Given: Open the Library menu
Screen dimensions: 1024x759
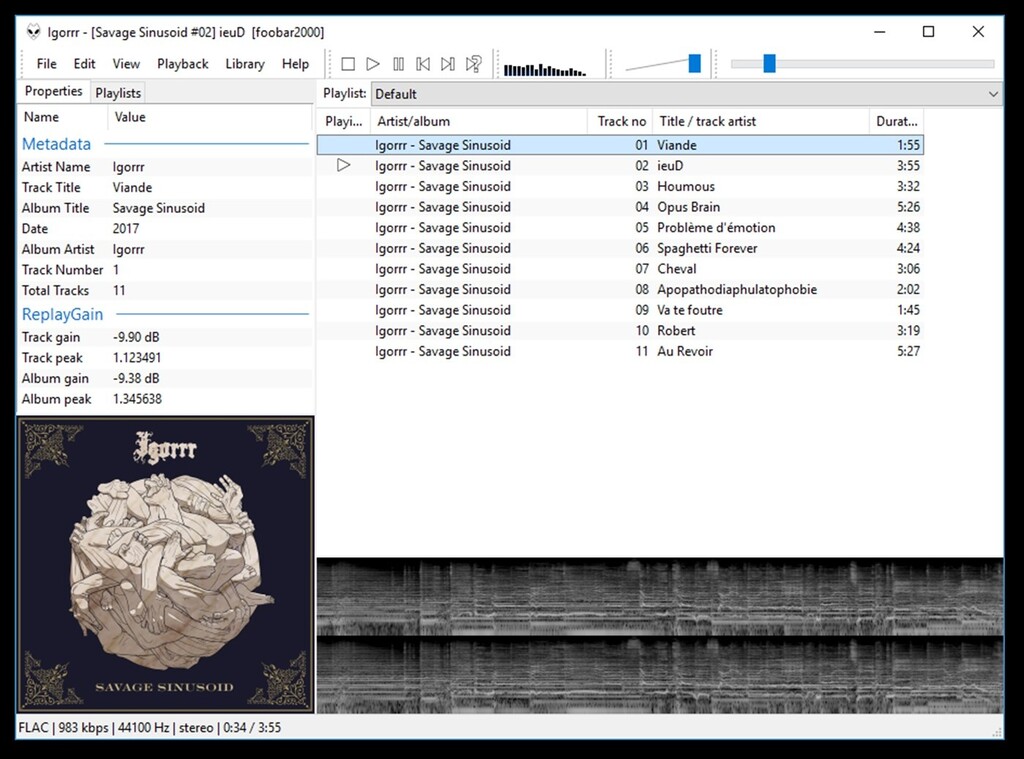Looking at the screenshot, I should pos(245,63).
